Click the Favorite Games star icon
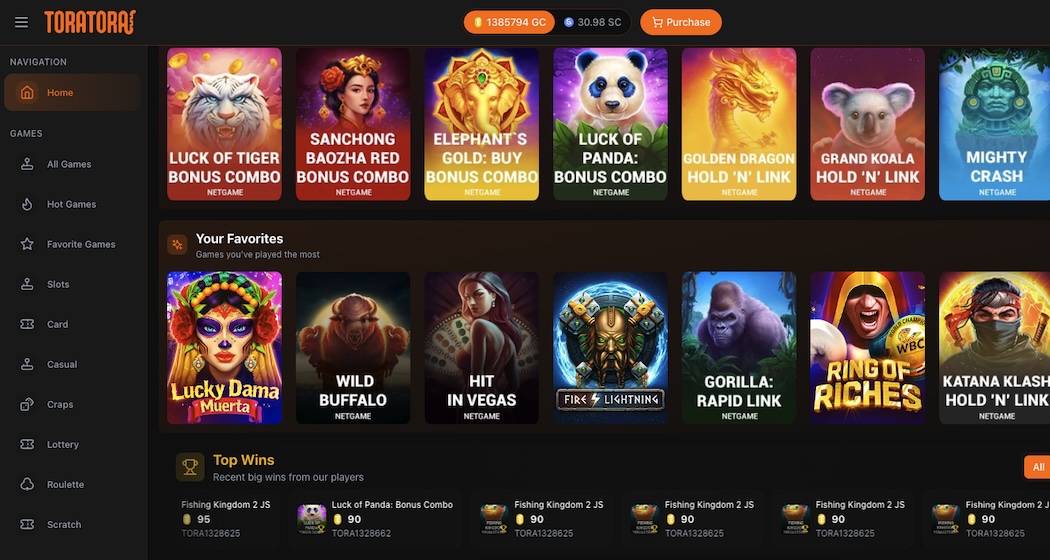The height and width of the screenshot is (560, 1050). tap(27, 244)
